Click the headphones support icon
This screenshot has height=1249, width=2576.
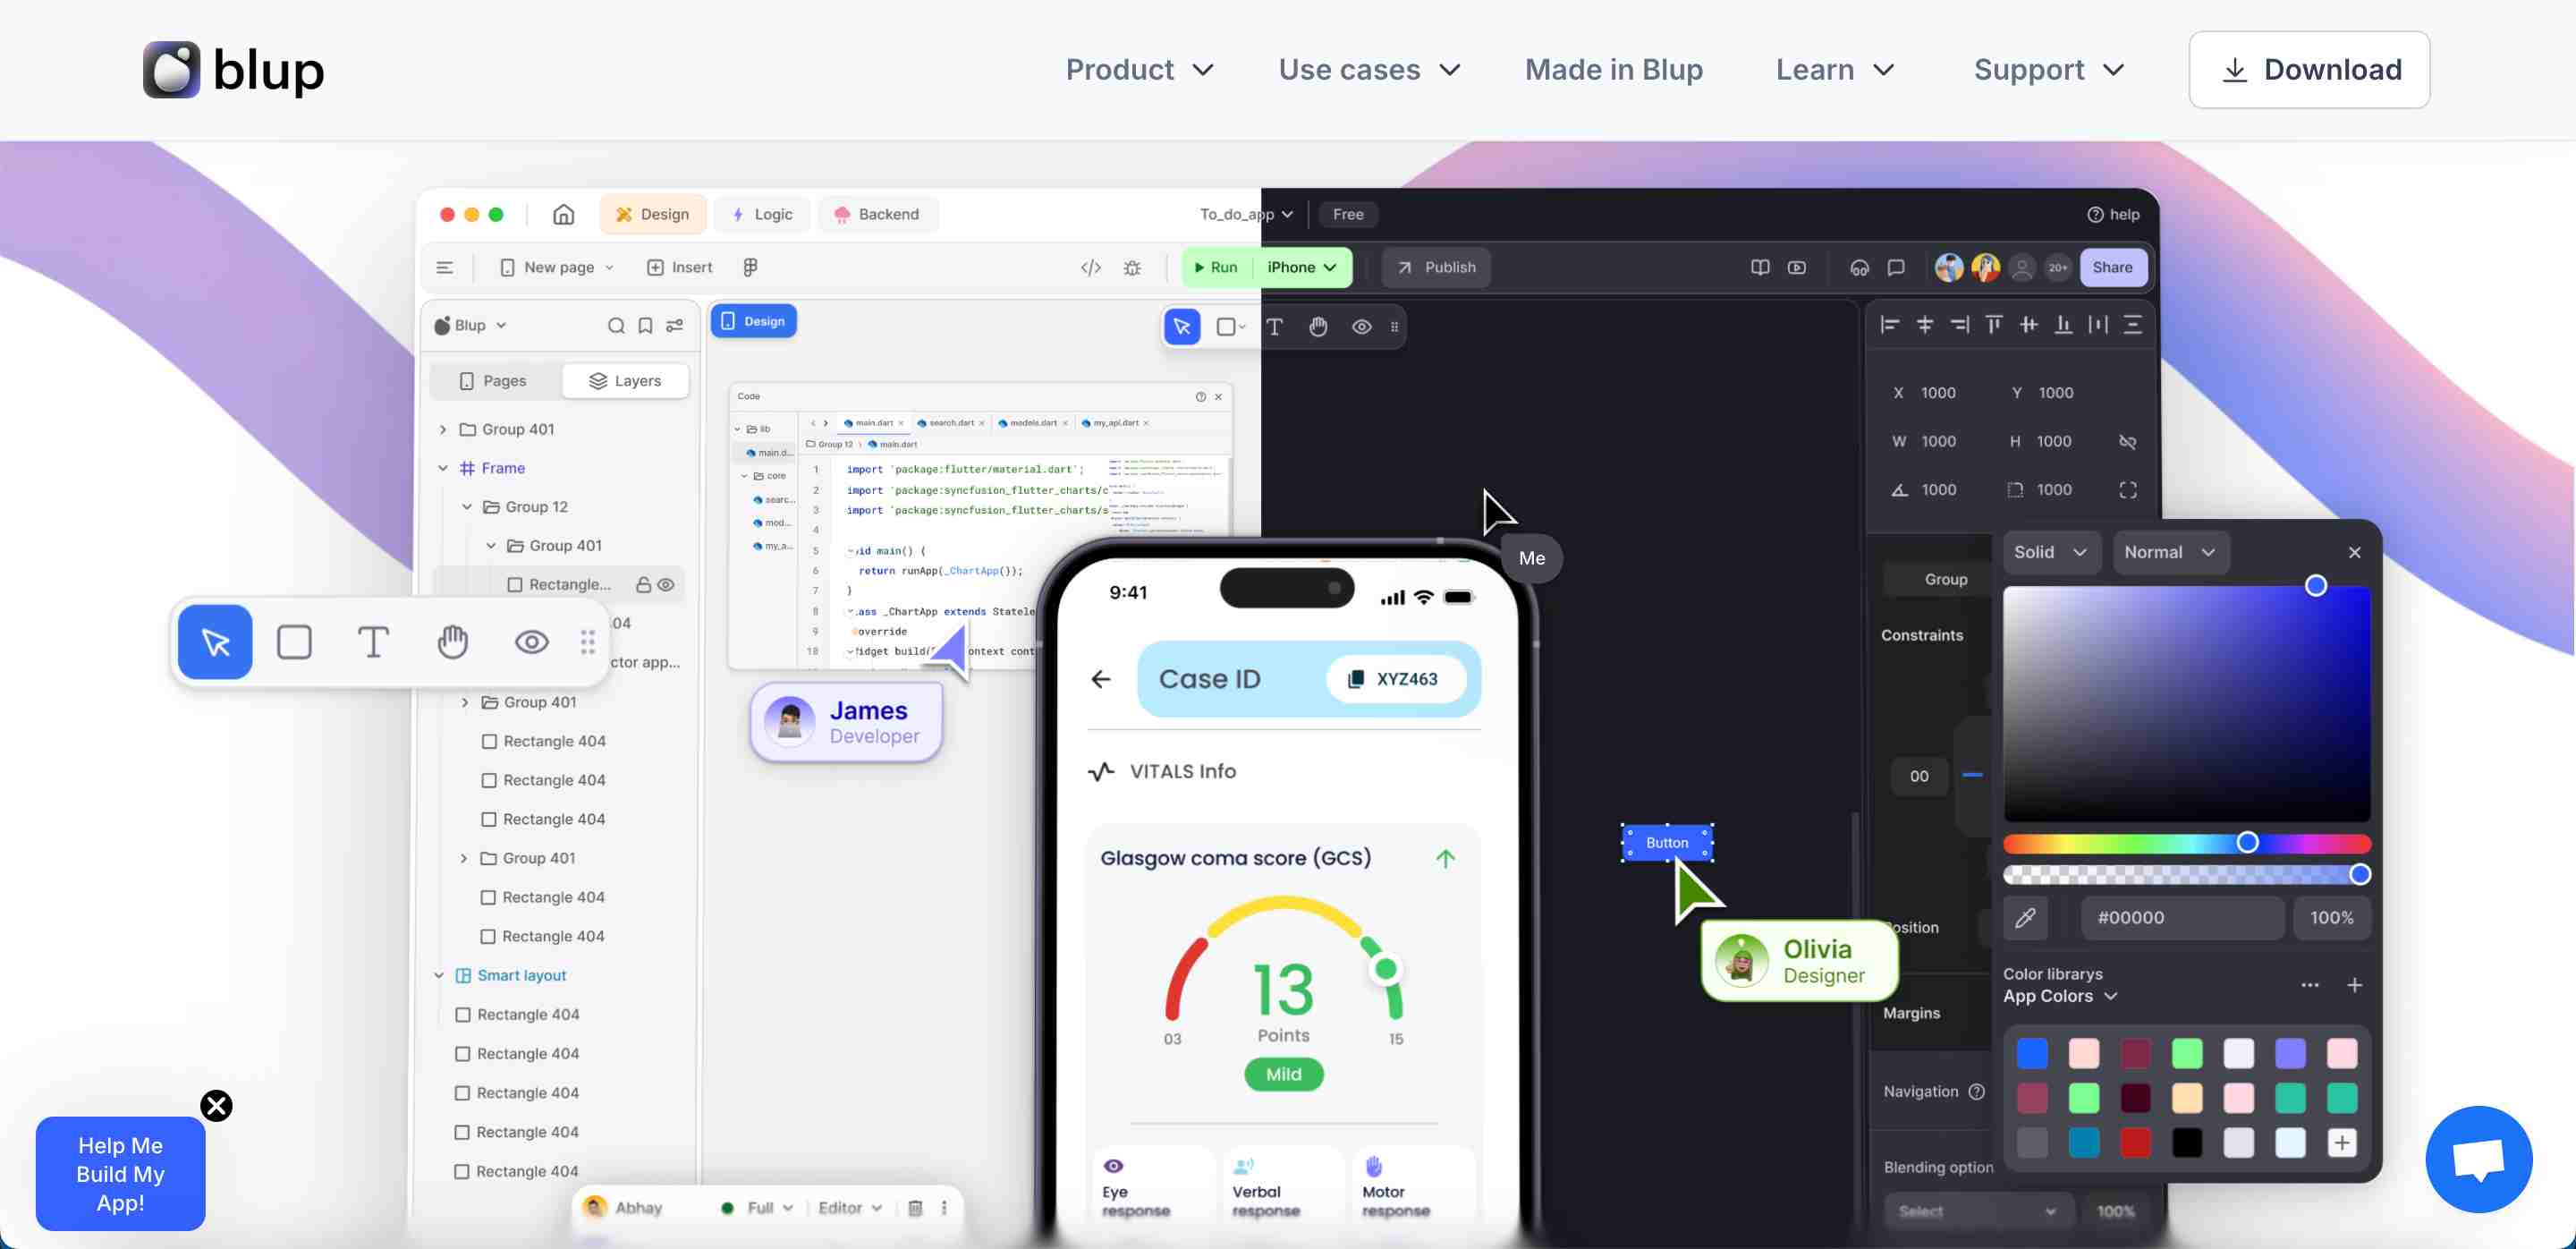pyautogui.click(x=1859, y=267)
